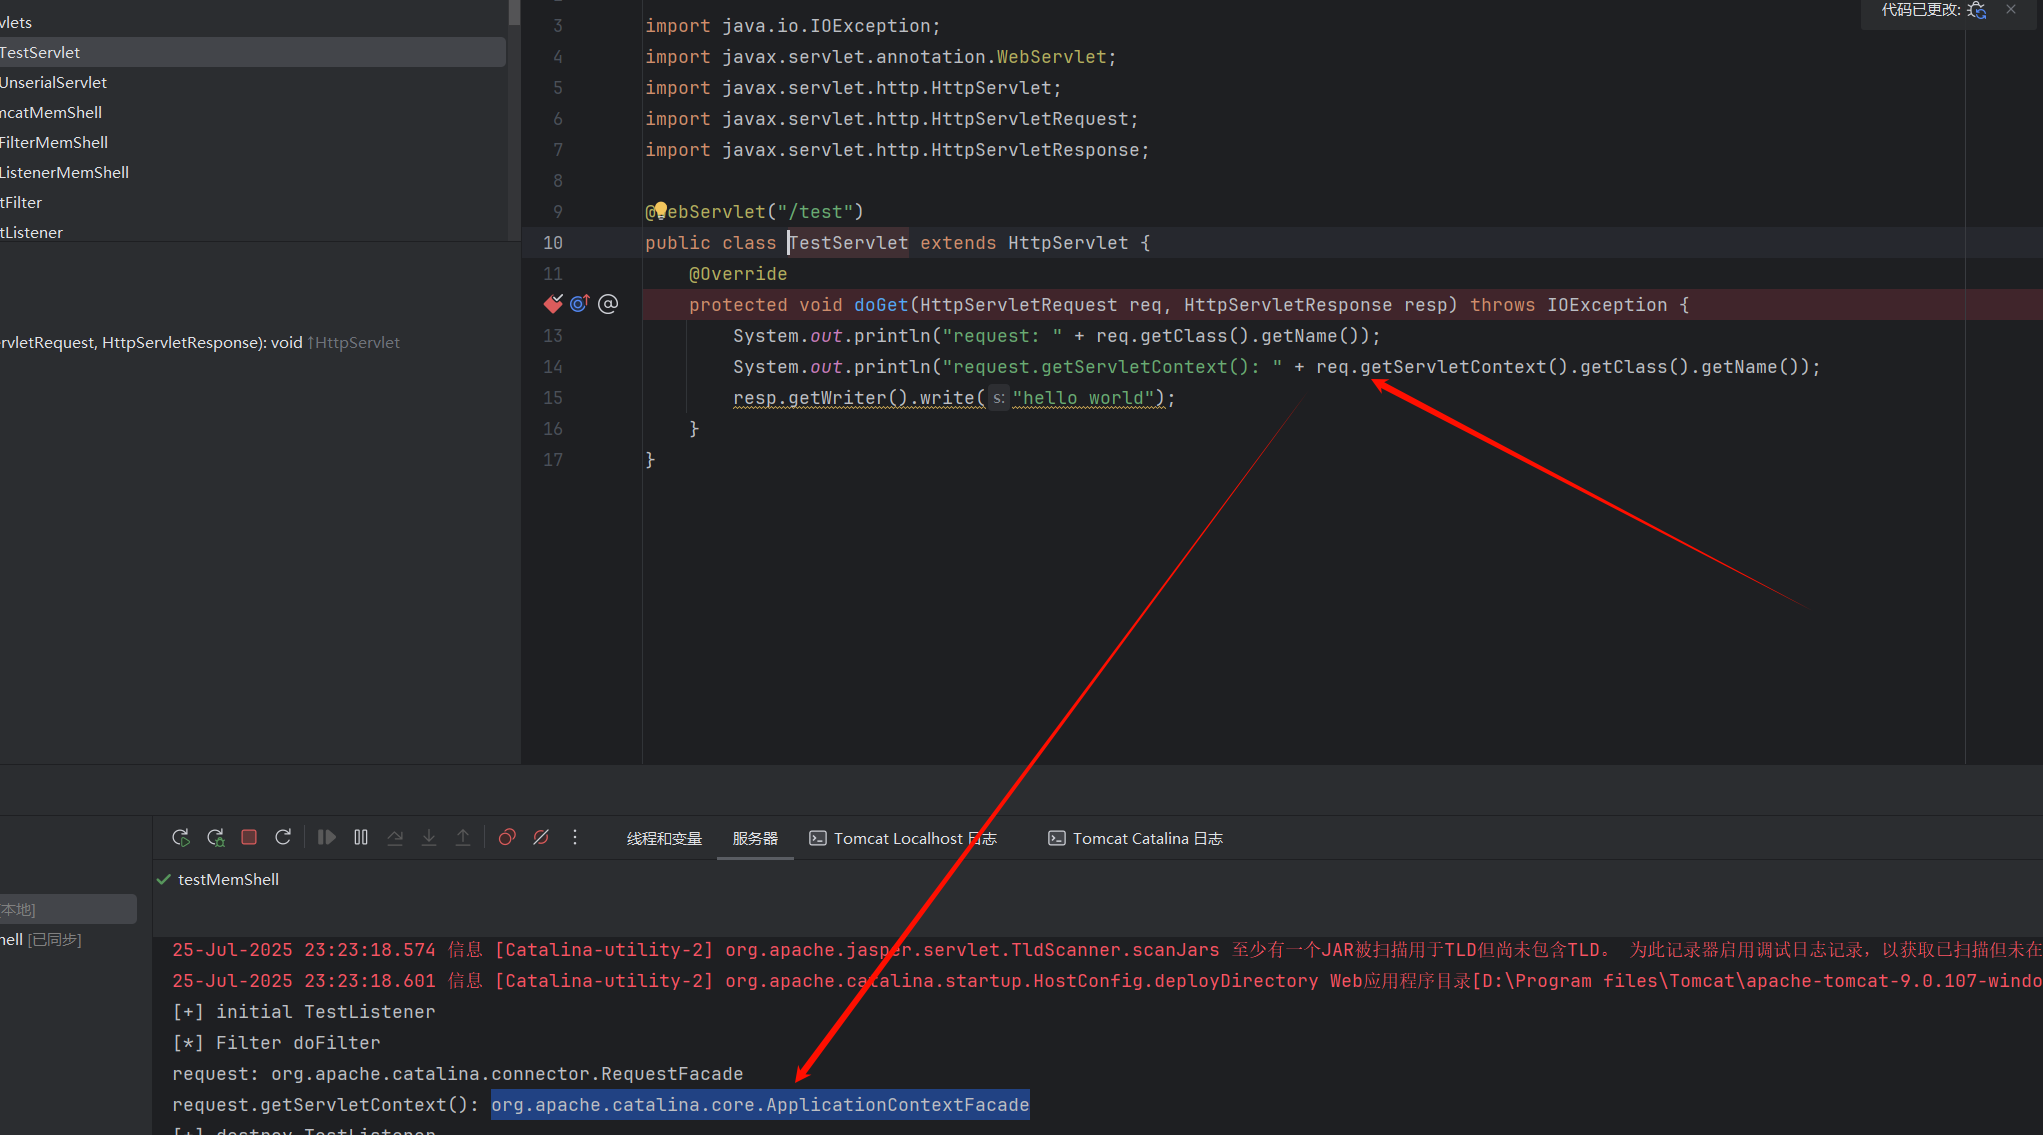Toggle breakpoint on doGet line
This screenshot has width=2043, height=1135.
pyautogui.click(x=553, y=304)
